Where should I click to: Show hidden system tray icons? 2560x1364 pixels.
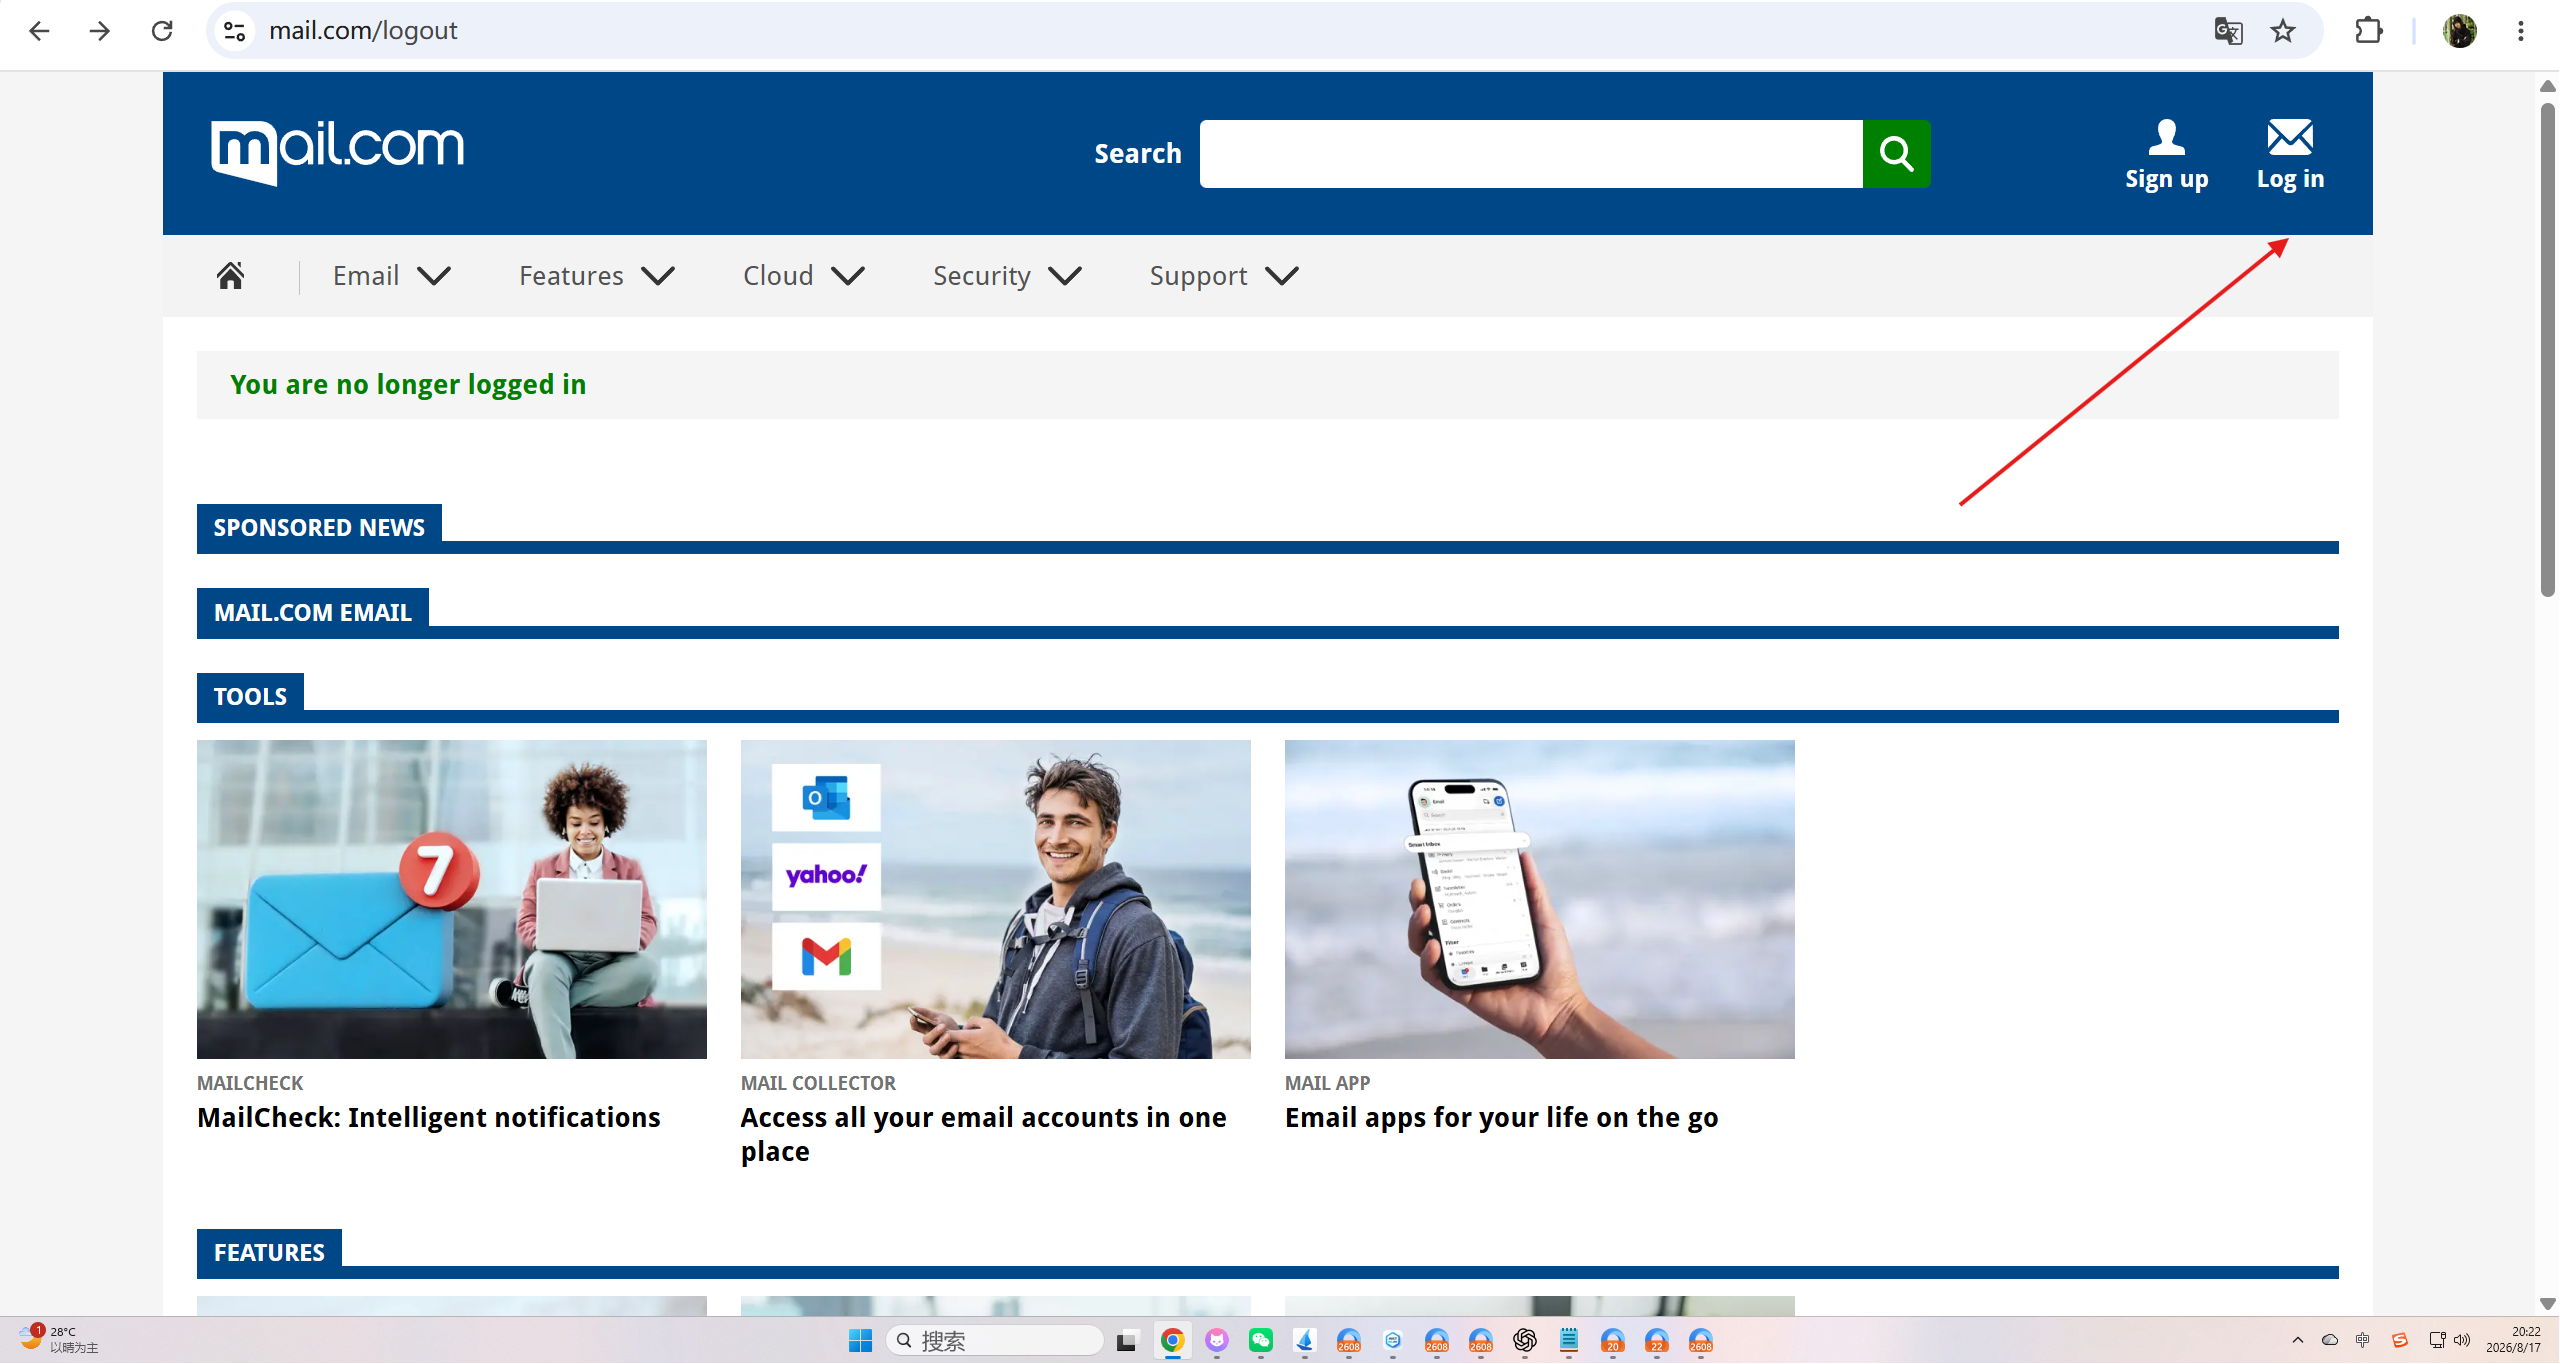click(2297, 1341)
